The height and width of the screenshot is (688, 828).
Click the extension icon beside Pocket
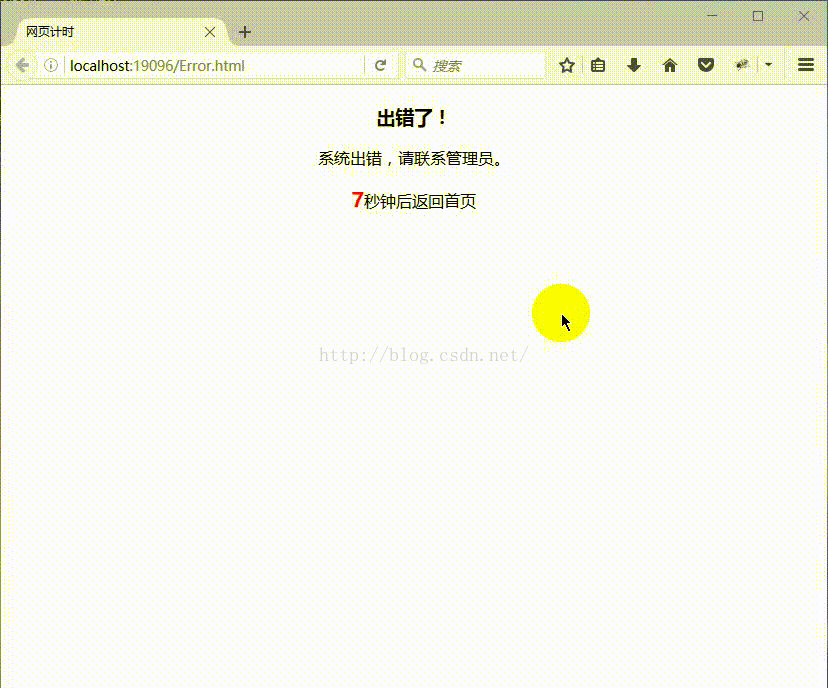click(x=742, y=65)
